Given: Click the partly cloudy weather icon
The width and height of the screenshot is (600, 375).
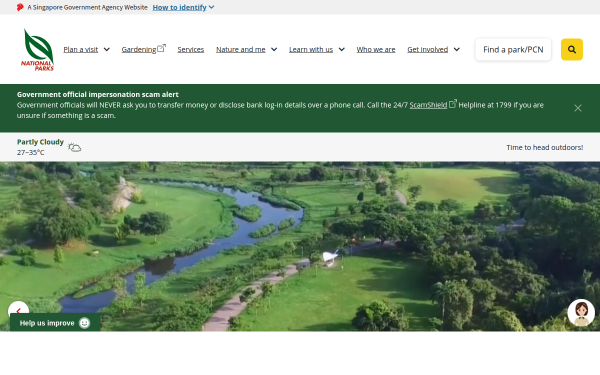Looking at the screenshot, I should (x=74, y=147).
